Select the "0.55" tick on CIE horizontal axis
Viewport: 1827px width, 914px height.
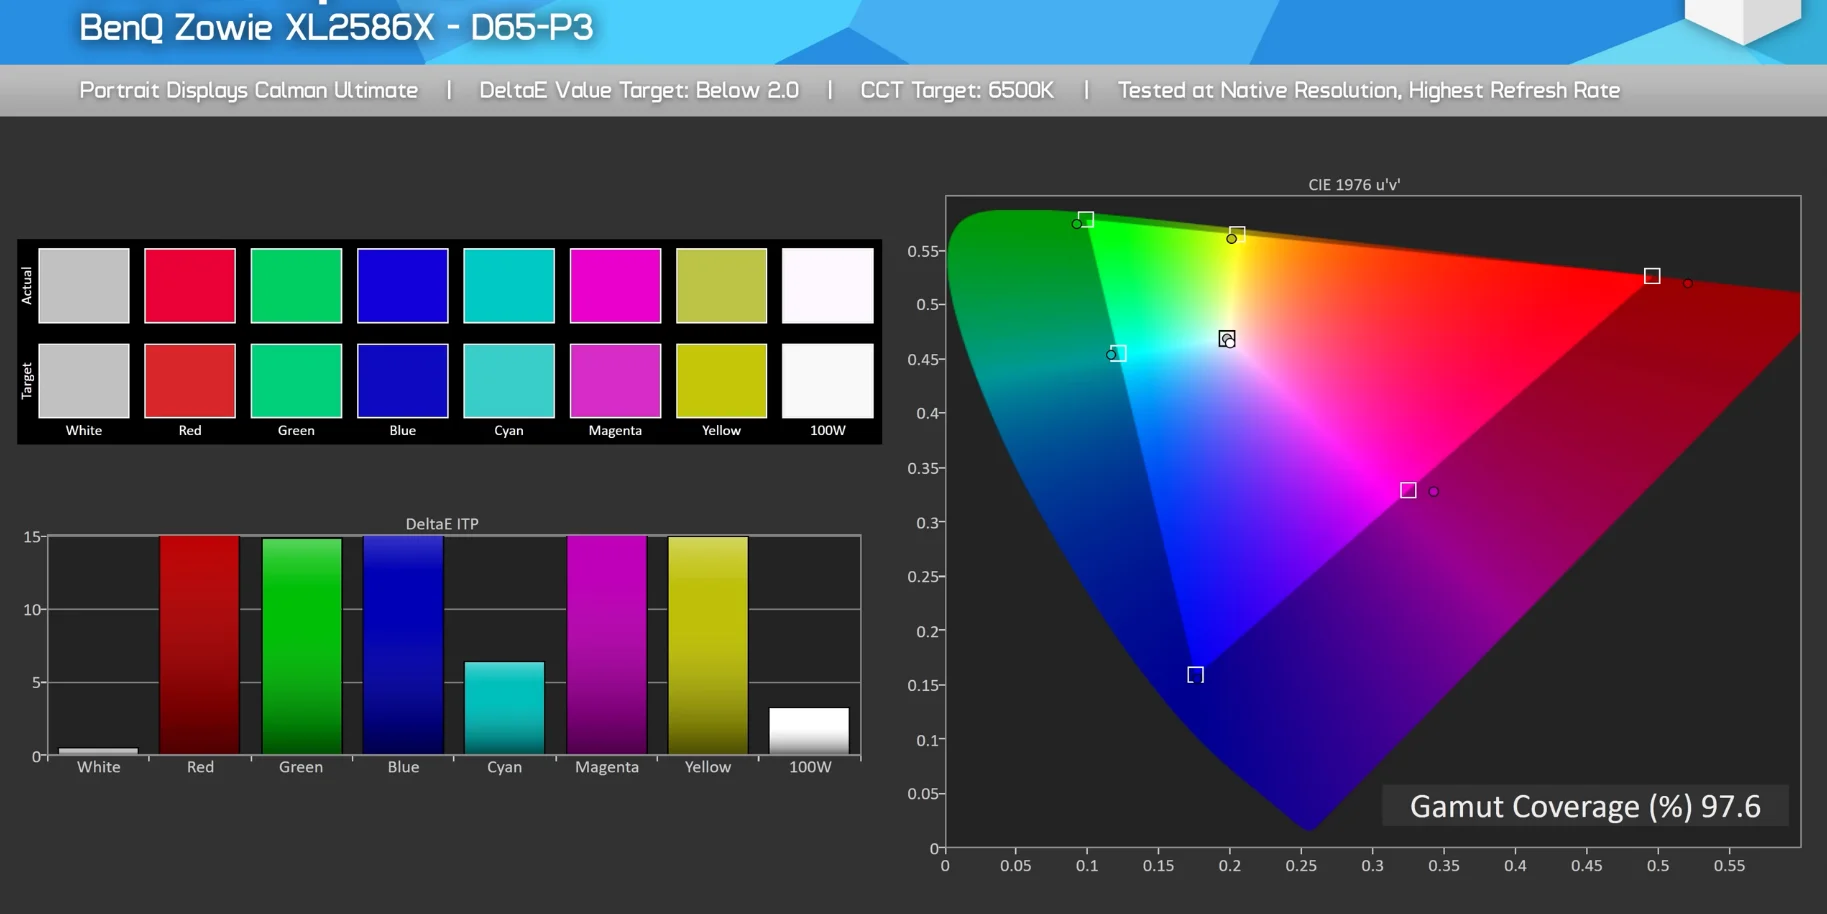[x=1729, y=866]
